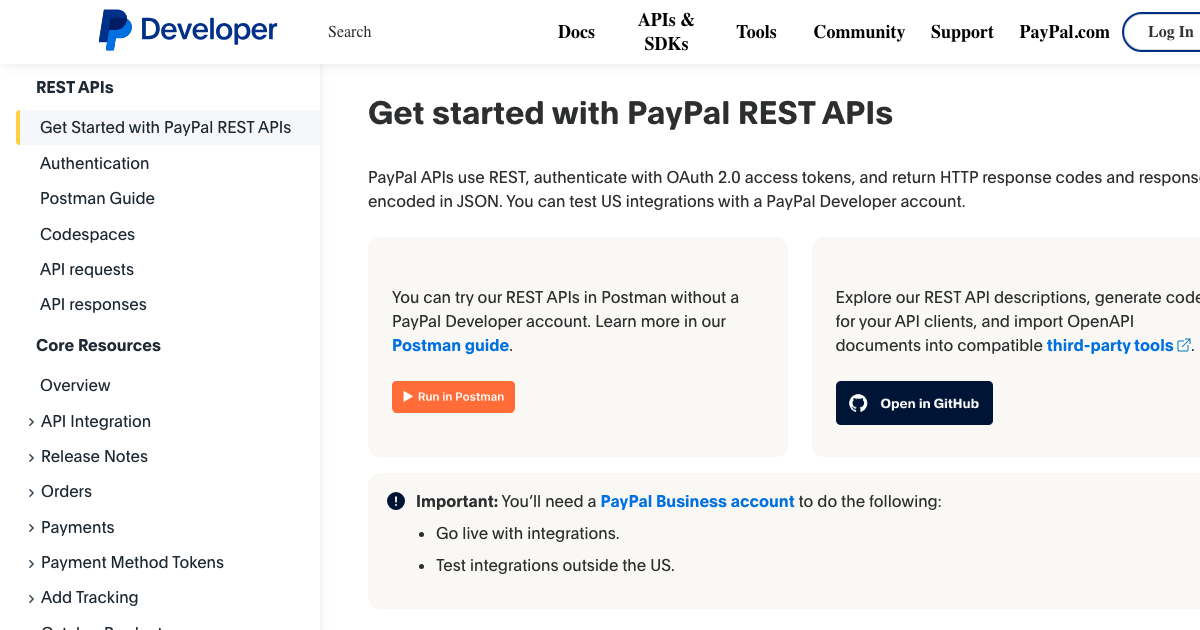Open the Authentication sidebar page
1200x630 pixels.
pyautogui.click(x=94, y=163)
